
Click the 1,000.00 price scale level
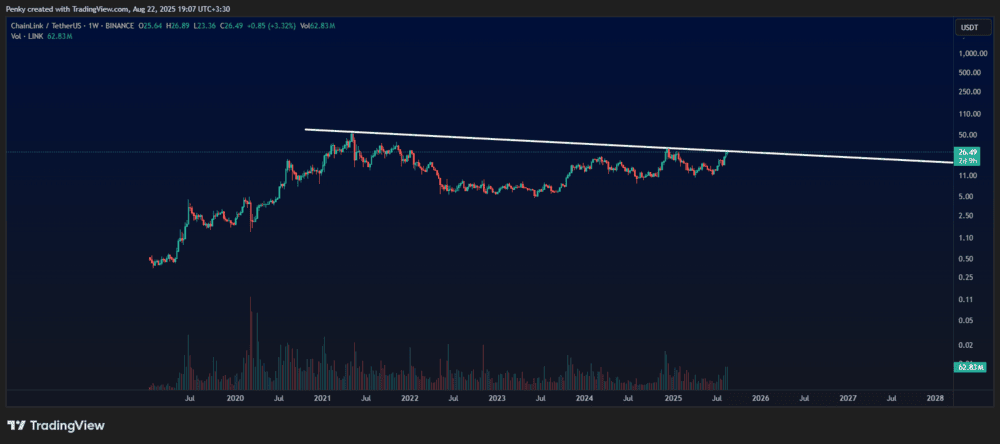973,54
